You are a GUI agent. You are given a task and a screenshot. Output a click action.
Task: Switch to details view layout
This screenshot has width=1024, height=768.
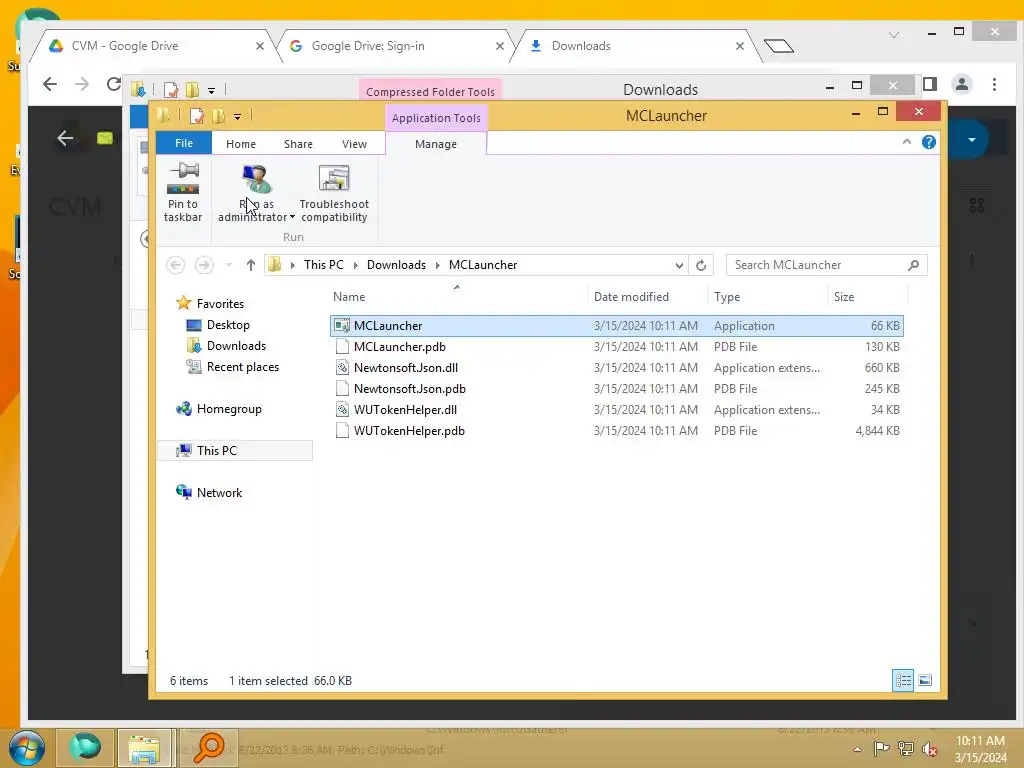coord(903,680)
